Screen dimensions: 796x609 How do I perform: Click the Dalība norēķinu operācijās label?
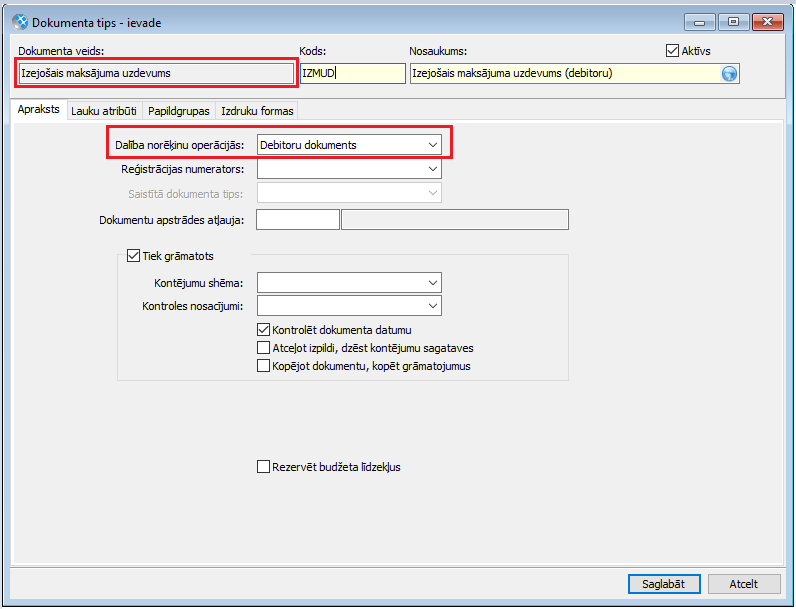click(180, 145)
